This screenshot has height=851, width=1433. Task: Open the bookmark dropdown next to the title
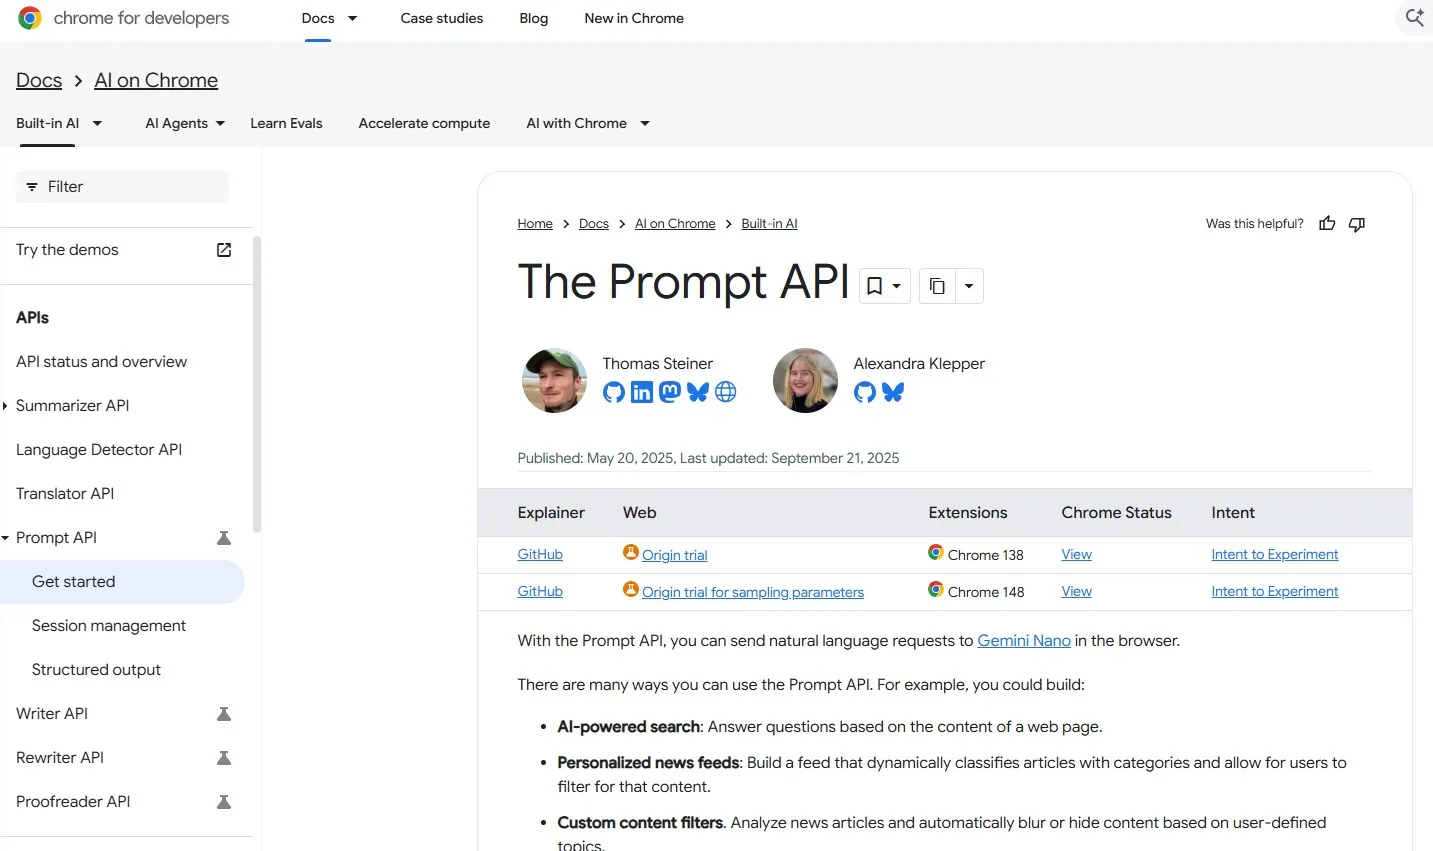click(x=885, y=286)
